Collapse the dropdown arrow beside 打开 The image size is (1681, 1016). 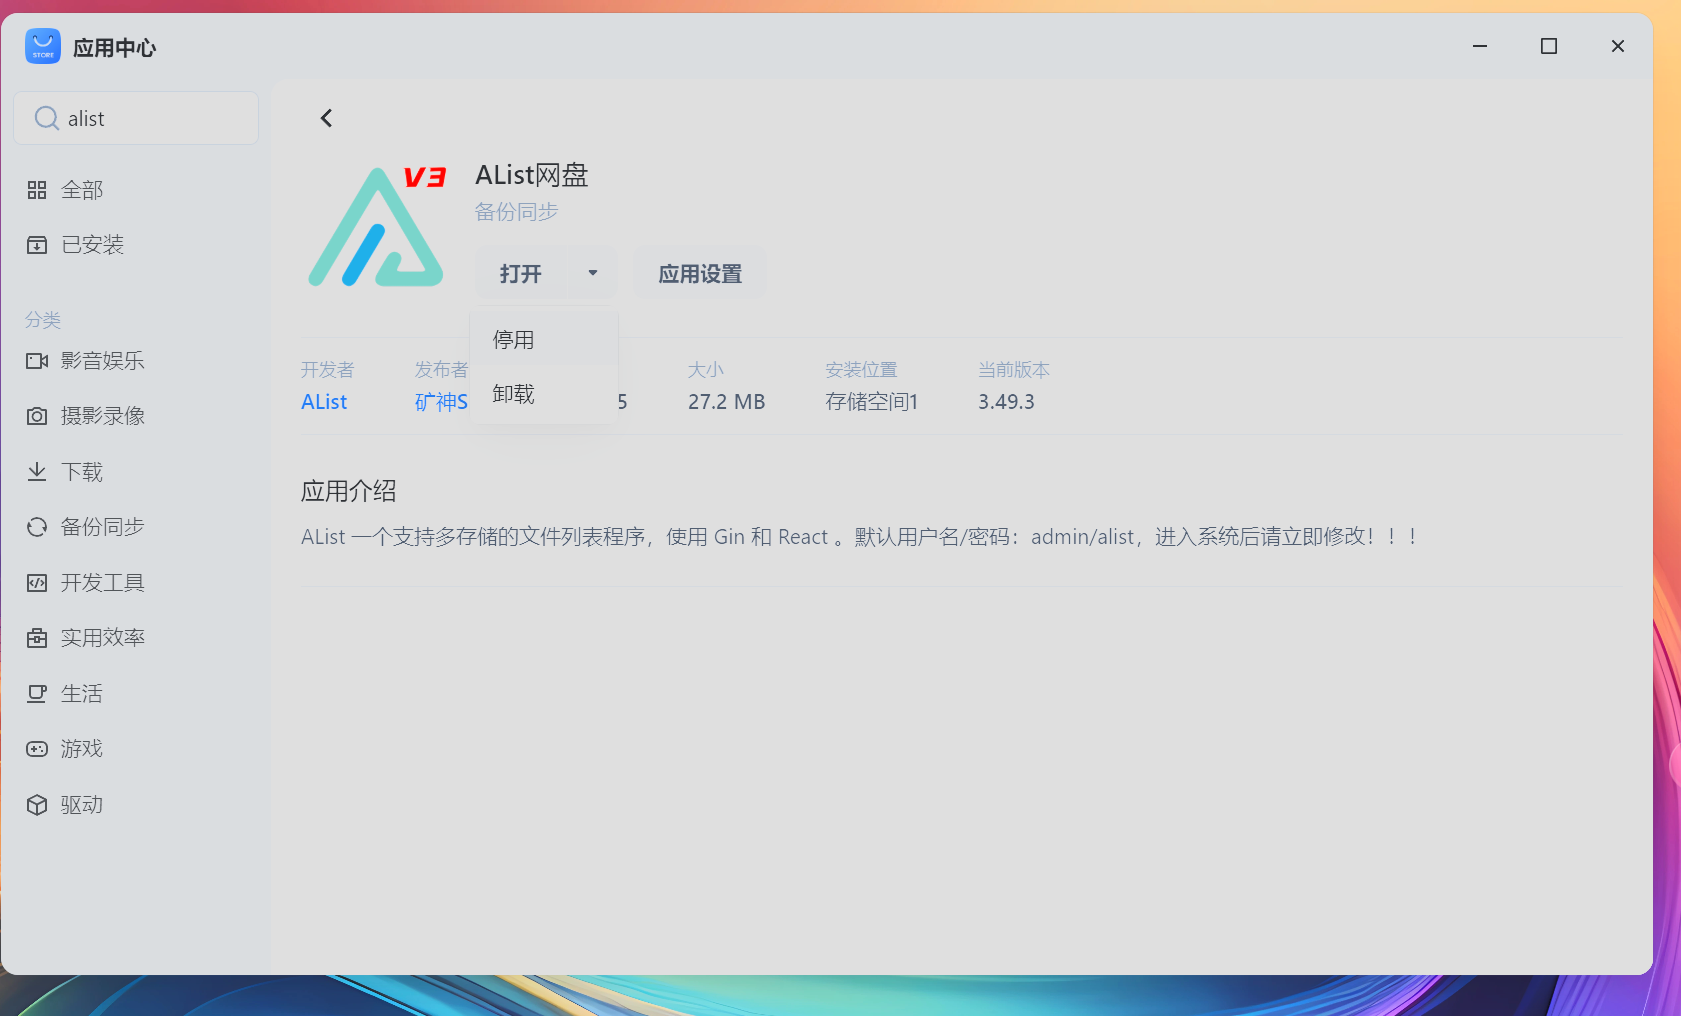pos(593,273)
